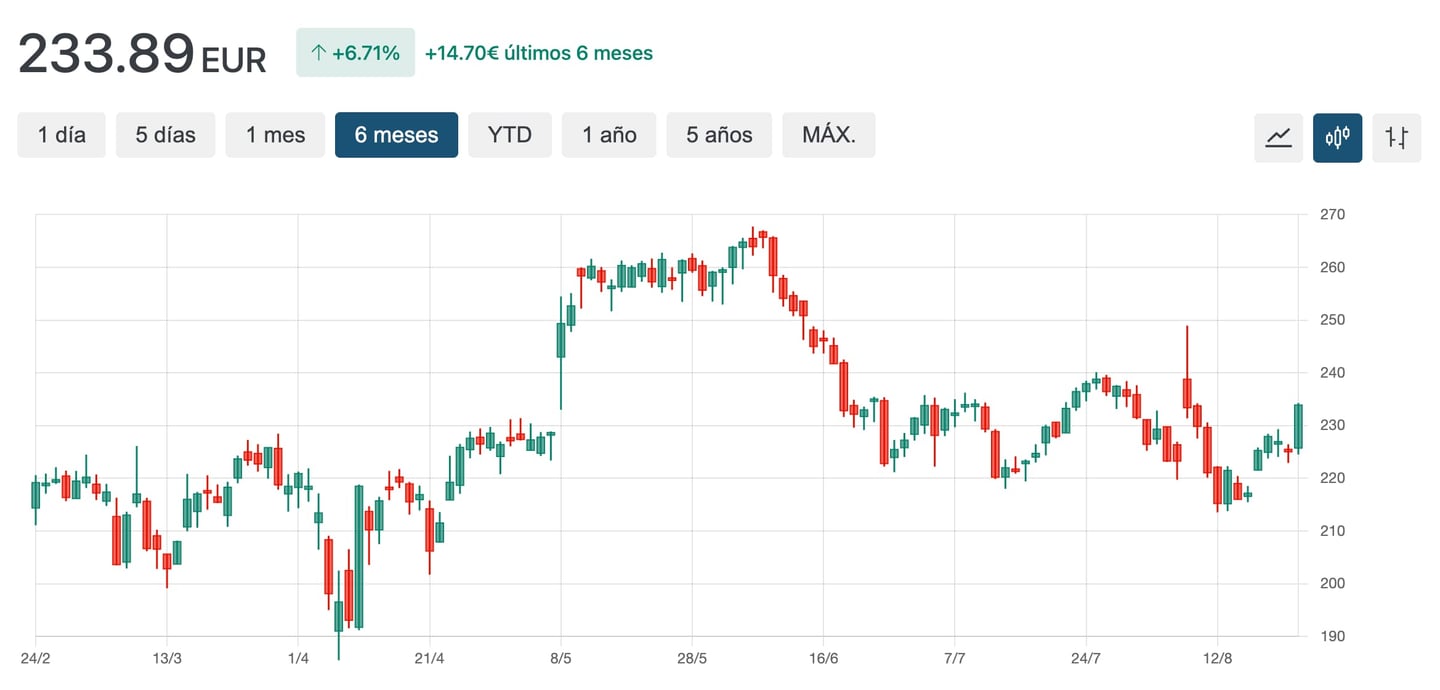Open the "5 días" chart view
1440x690 pixels.
(x=165, y=134)
